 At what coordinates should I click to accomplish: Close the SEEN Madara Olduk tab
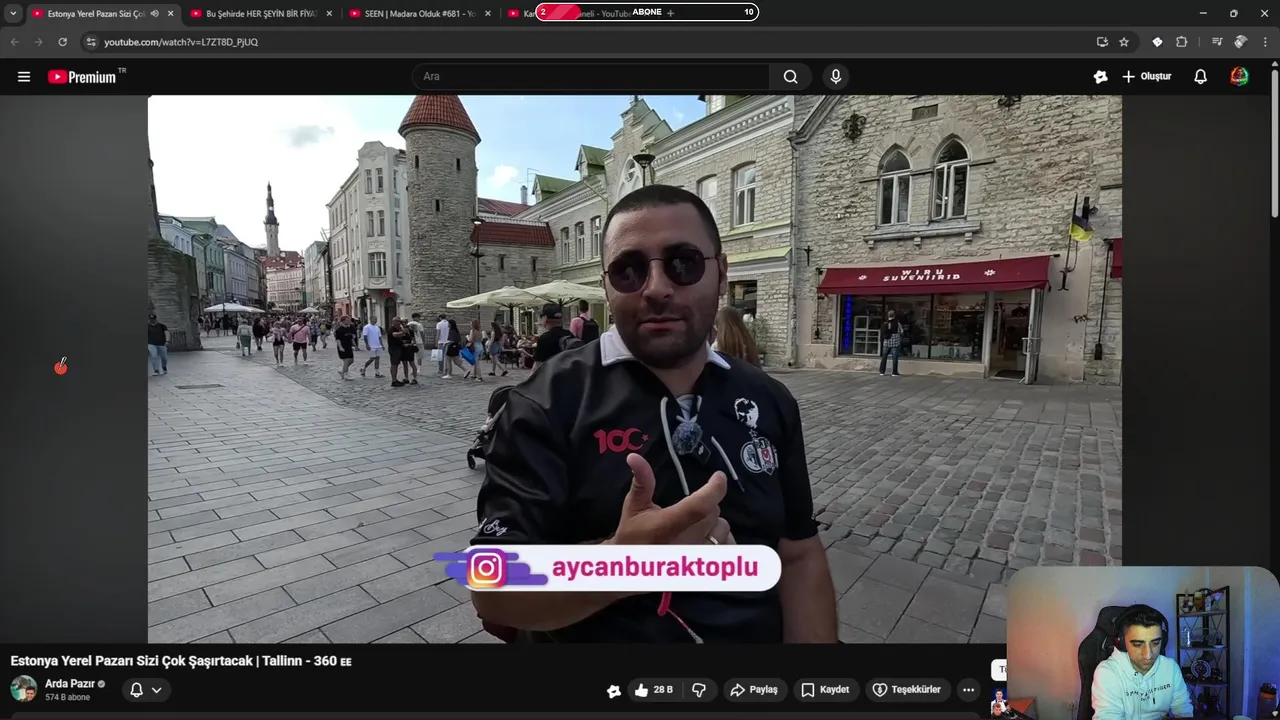tap(488, 14)
